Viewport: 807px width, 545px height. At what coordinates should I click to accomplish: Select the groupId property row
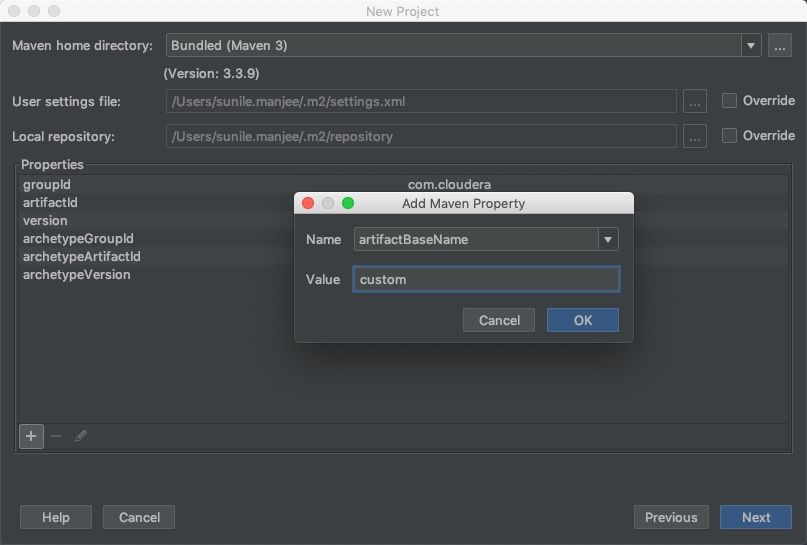(x=47, y=185)
